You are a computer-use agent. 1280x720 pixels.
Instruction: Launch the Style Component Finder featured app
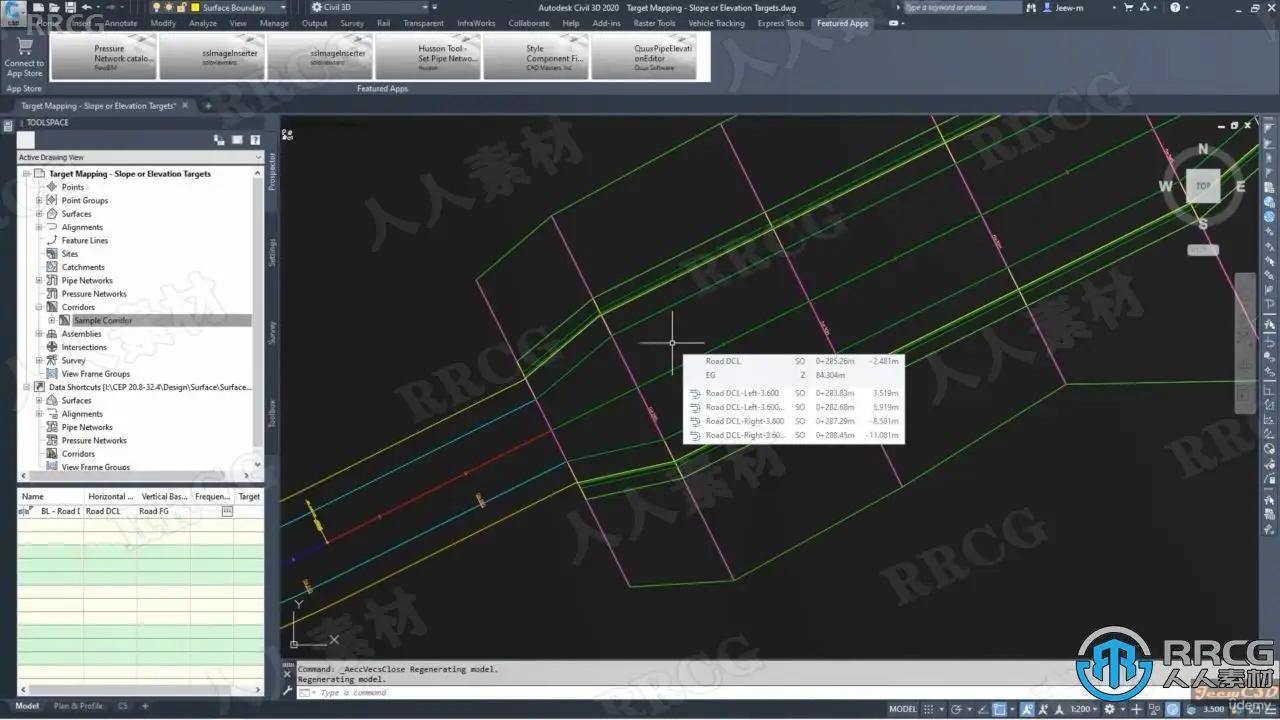pyautogui.click(x=536, y=58)
